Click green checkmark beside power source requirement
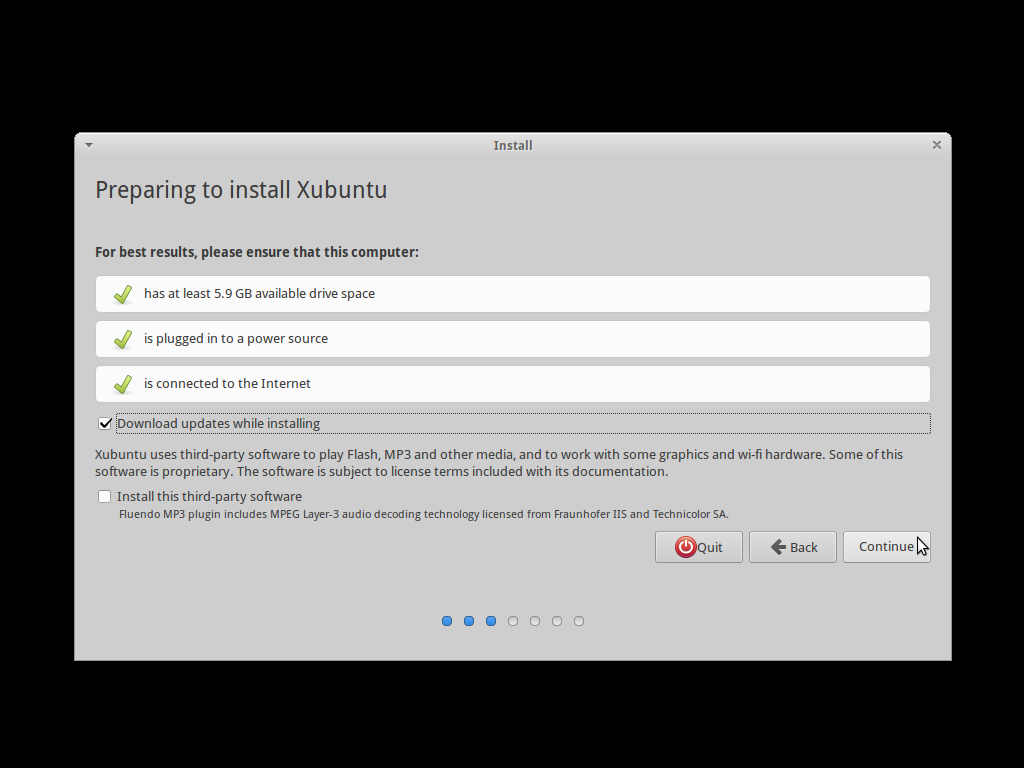The image size is (1024, 768). tap(123, 340)
